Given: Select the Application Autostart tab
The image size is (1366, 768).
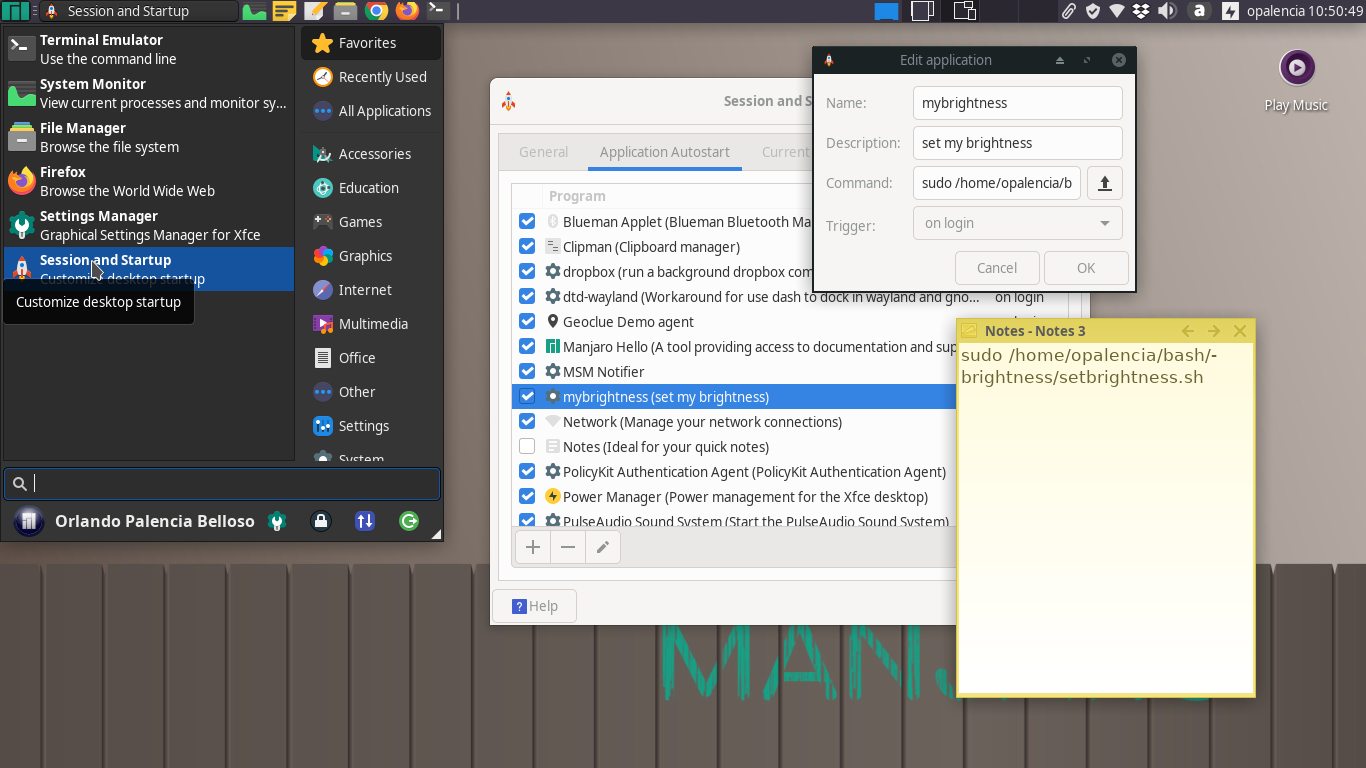Looking at the screenshot, I should pyautogui.click(x=665, y=152).
